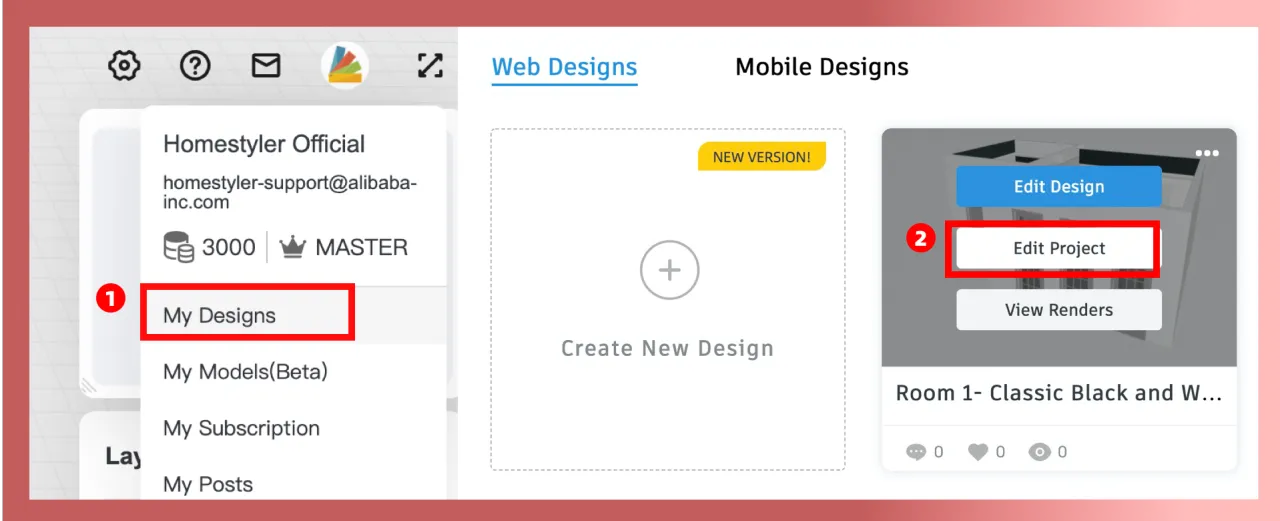Viewport: 1280px width, 521px height.
Task: Click the help question mark icon
Action: point(195,67)
